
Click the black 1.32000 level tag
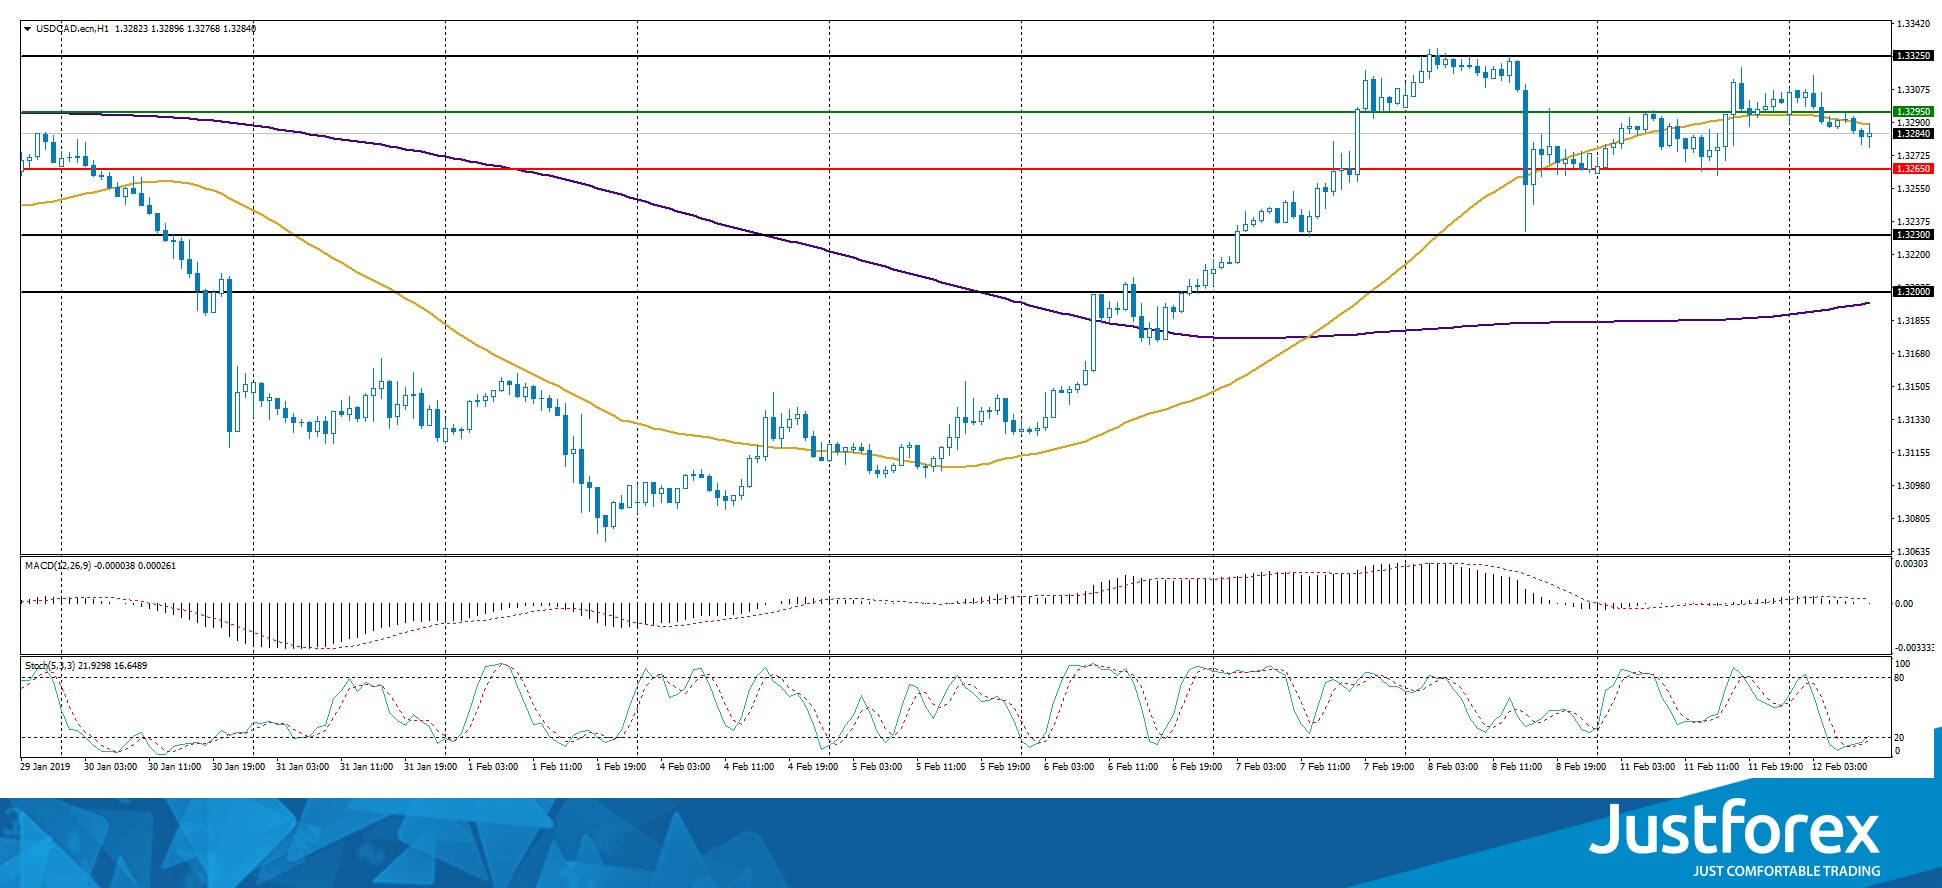point(1913,291)
